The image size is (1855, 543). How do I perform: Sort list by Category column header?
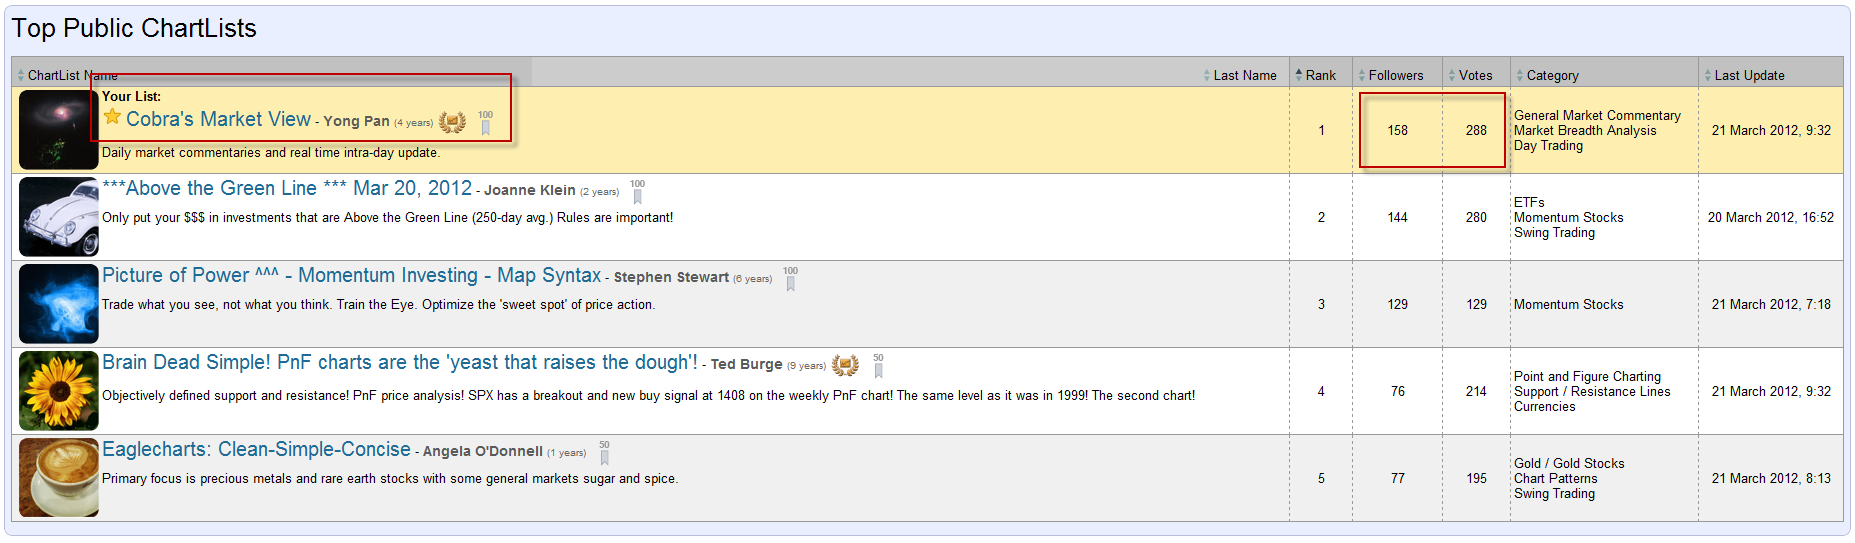tap(1547, 75)
